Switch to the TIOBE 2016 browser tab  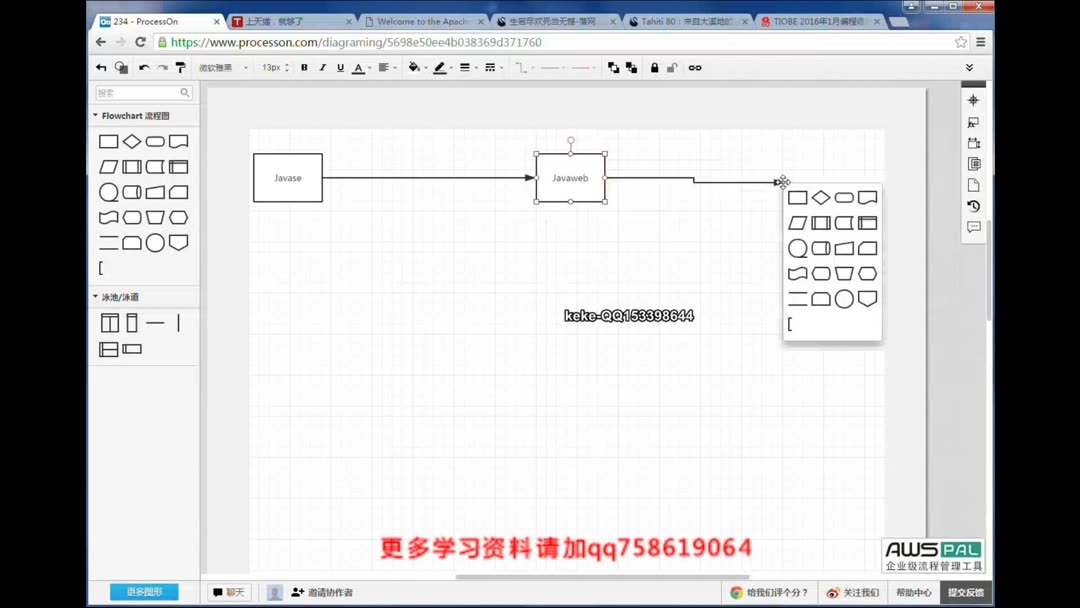820,20
